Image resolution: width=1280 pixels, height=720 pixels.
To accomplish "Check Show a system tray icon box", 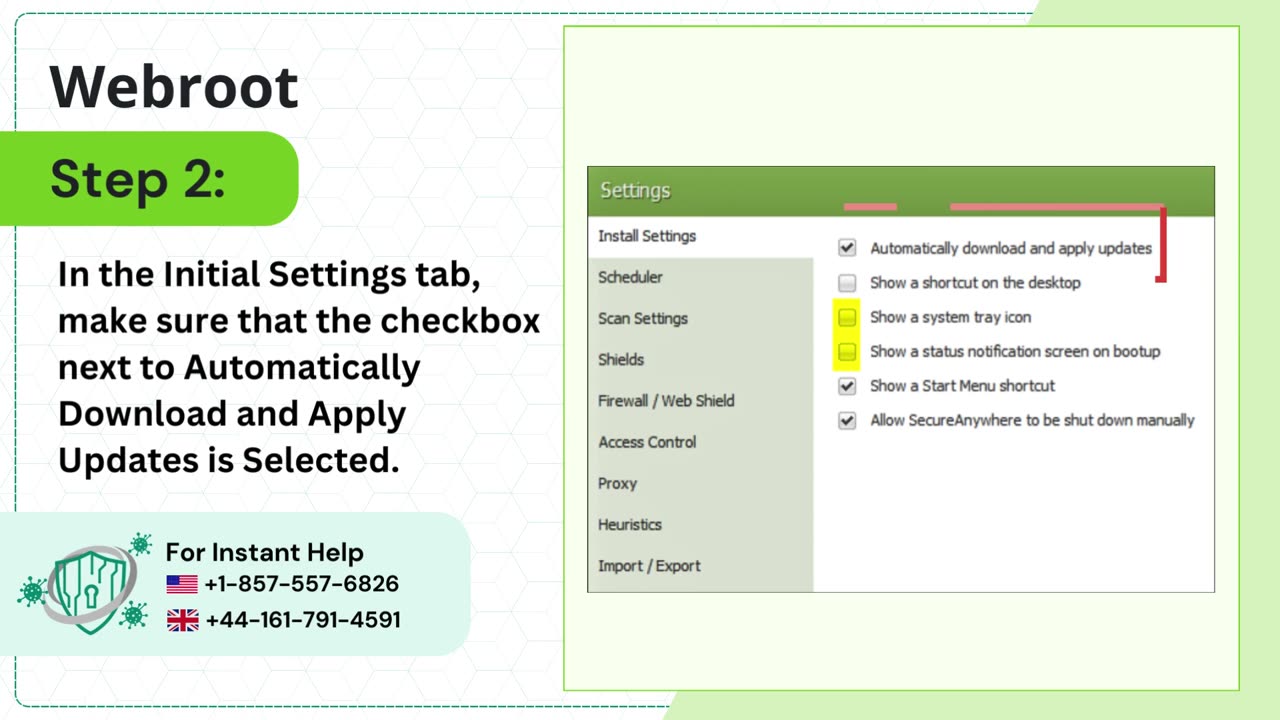I will [847, 317].
